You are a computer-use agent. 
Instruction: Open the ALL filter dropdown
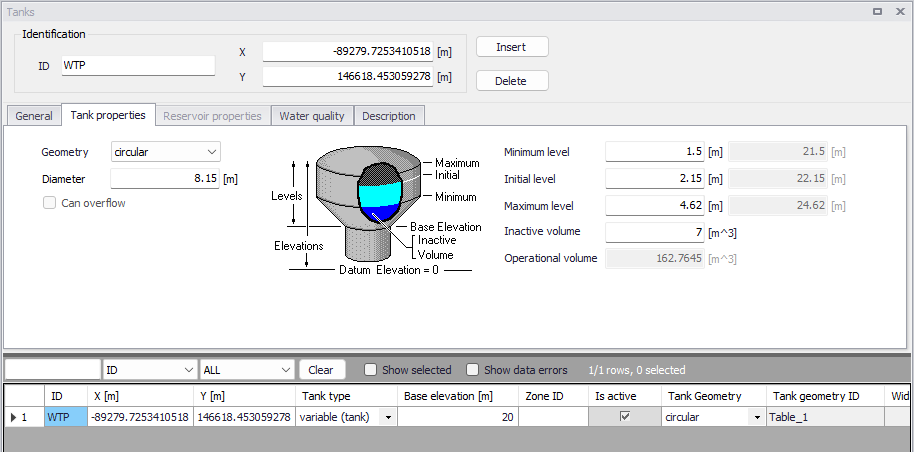[x=247, y=370]
